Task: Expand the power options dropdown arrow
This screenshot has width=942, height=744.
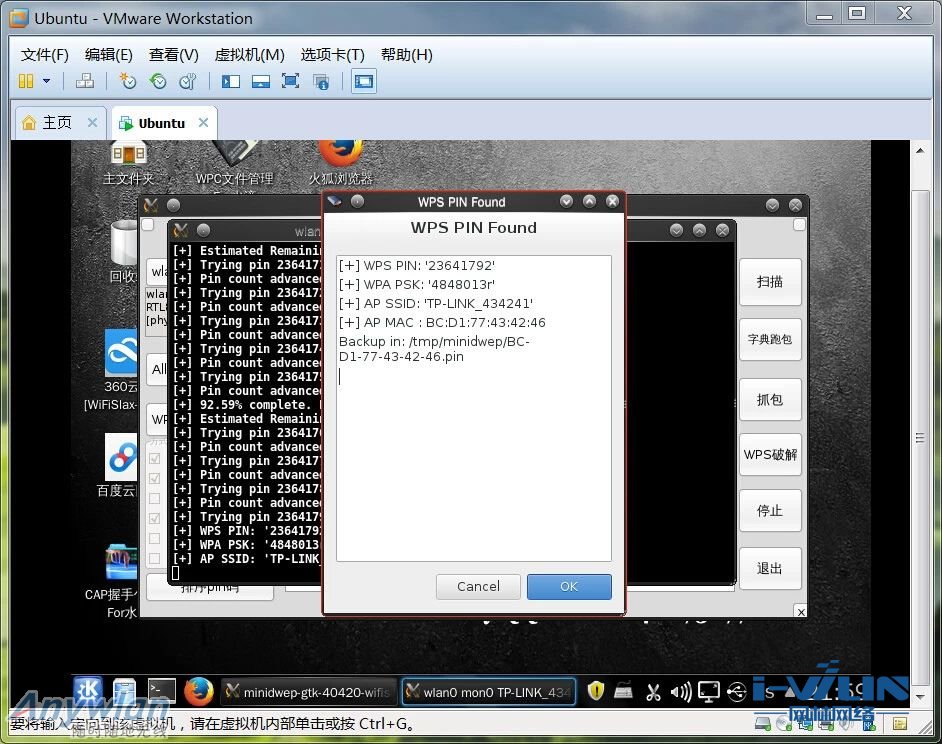Action: pos(46,81)
